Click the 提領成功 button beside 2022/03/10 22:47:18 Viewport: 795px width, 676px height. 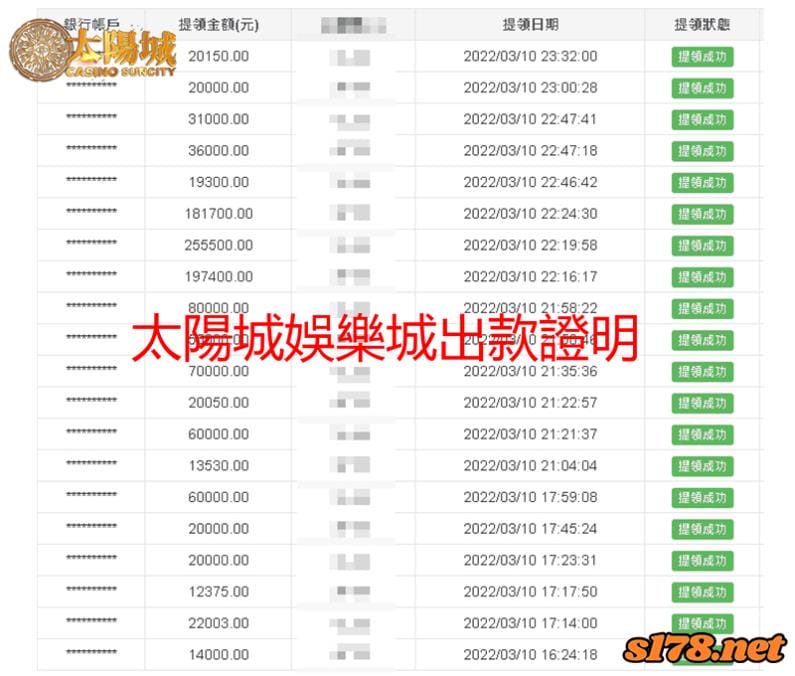pyautogui.click(x=702, y=151)
